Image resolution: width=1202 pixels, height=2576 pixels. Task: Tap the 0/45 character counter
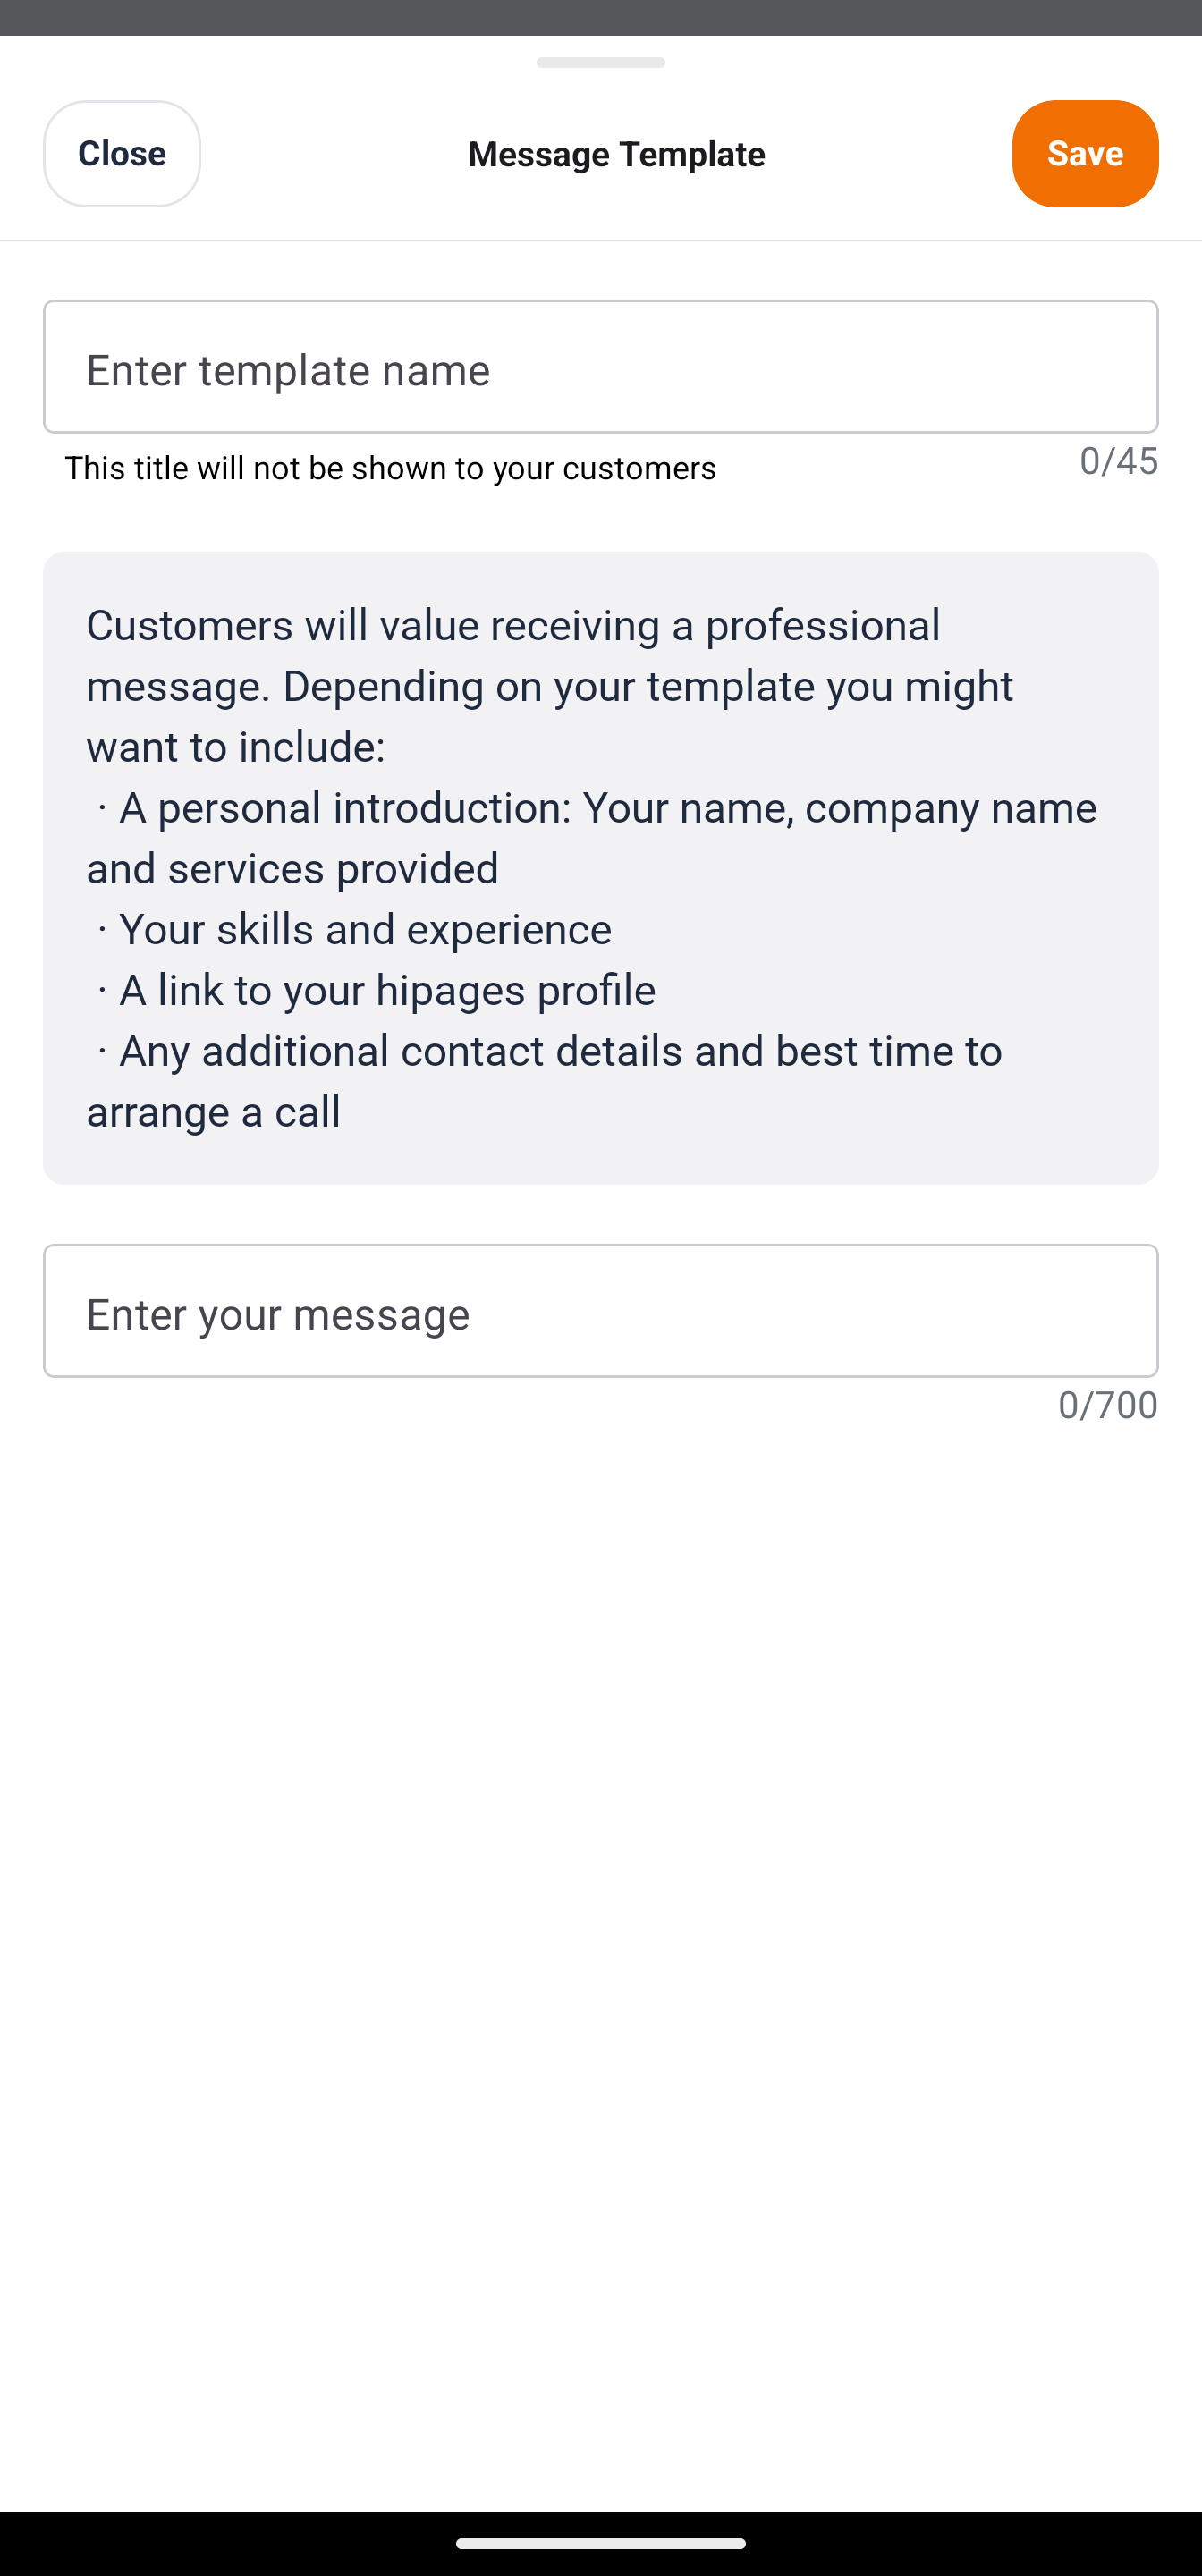(x=1118, y=461)
